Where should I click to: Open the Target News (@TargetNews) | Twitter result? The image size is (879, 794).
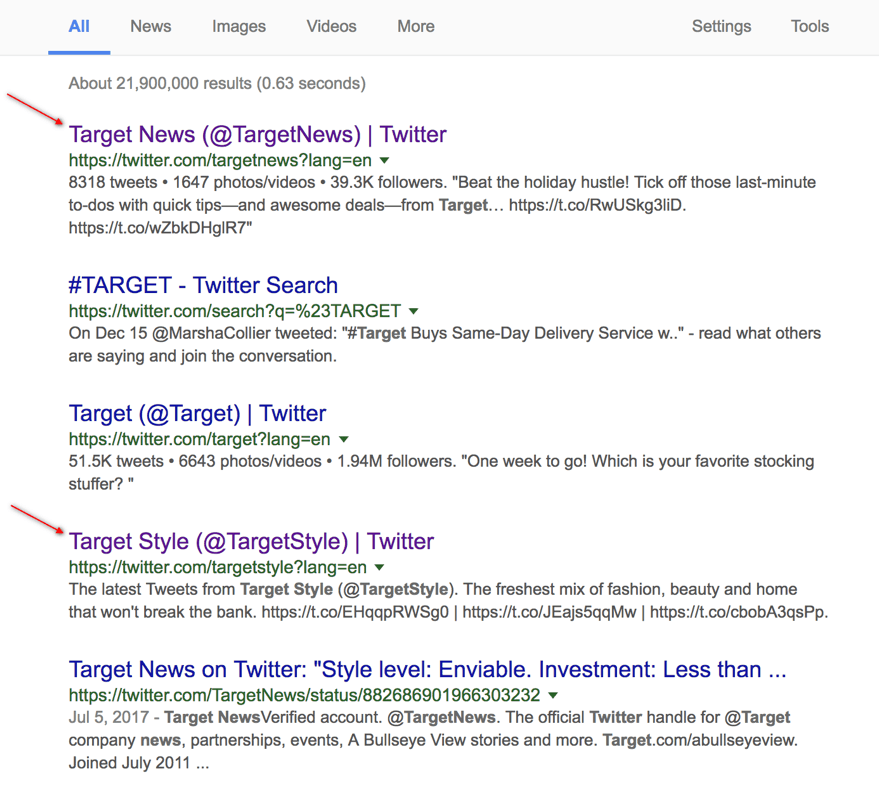(257, 135)
